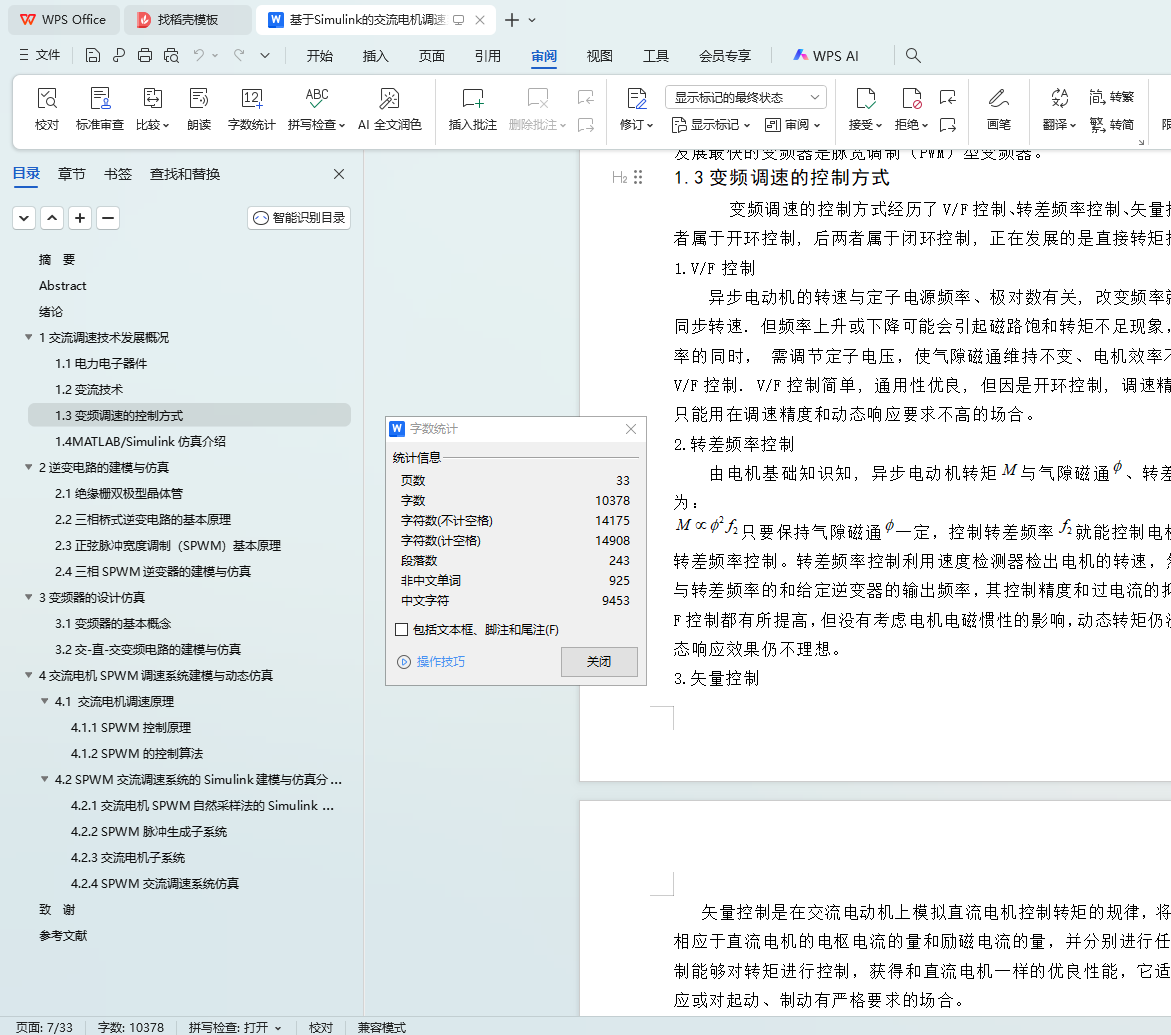Reject changes with 拒绝
Image resolution: width=1171 pixels, height=1035 pixels.
911,109
